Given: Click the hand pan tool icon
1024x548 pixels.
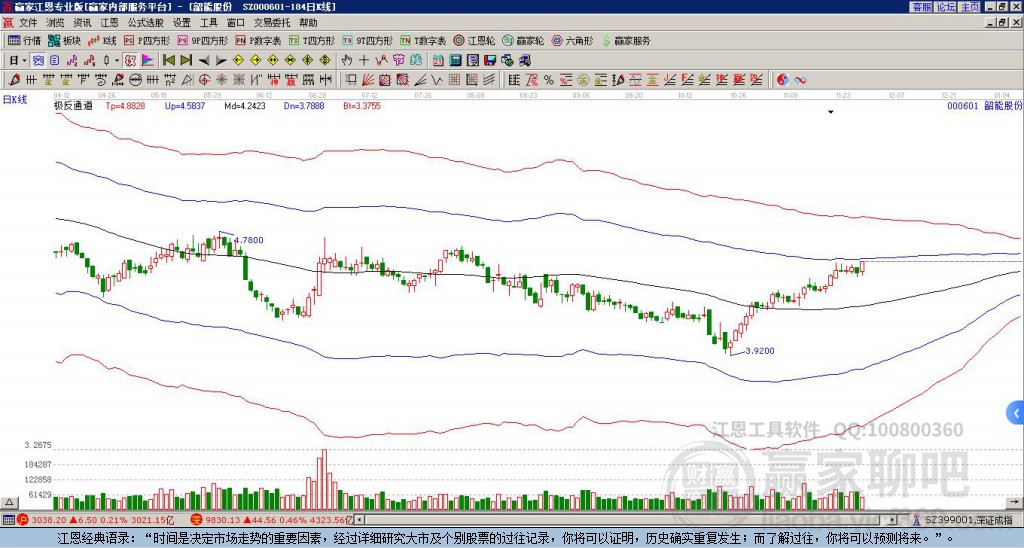Looking at the screenshot, I should pyautogui.click(x=346, y=61).
